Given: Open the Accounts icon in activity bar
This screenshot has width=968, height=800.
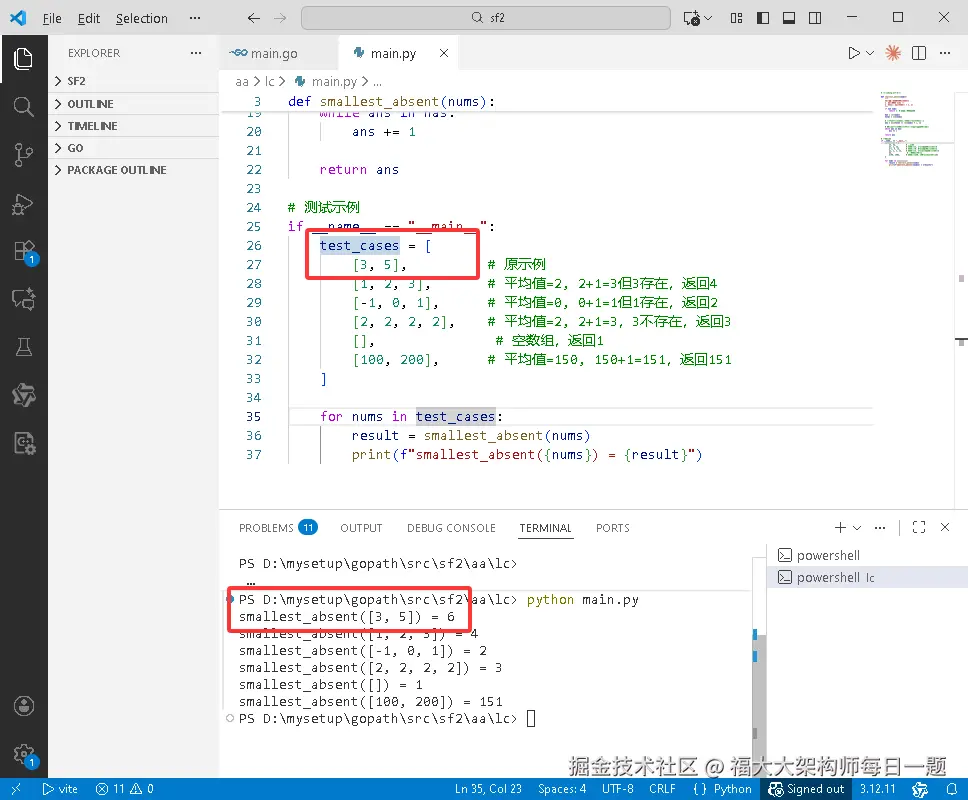Looking at the screenshot, I should (x=23, y=706).
